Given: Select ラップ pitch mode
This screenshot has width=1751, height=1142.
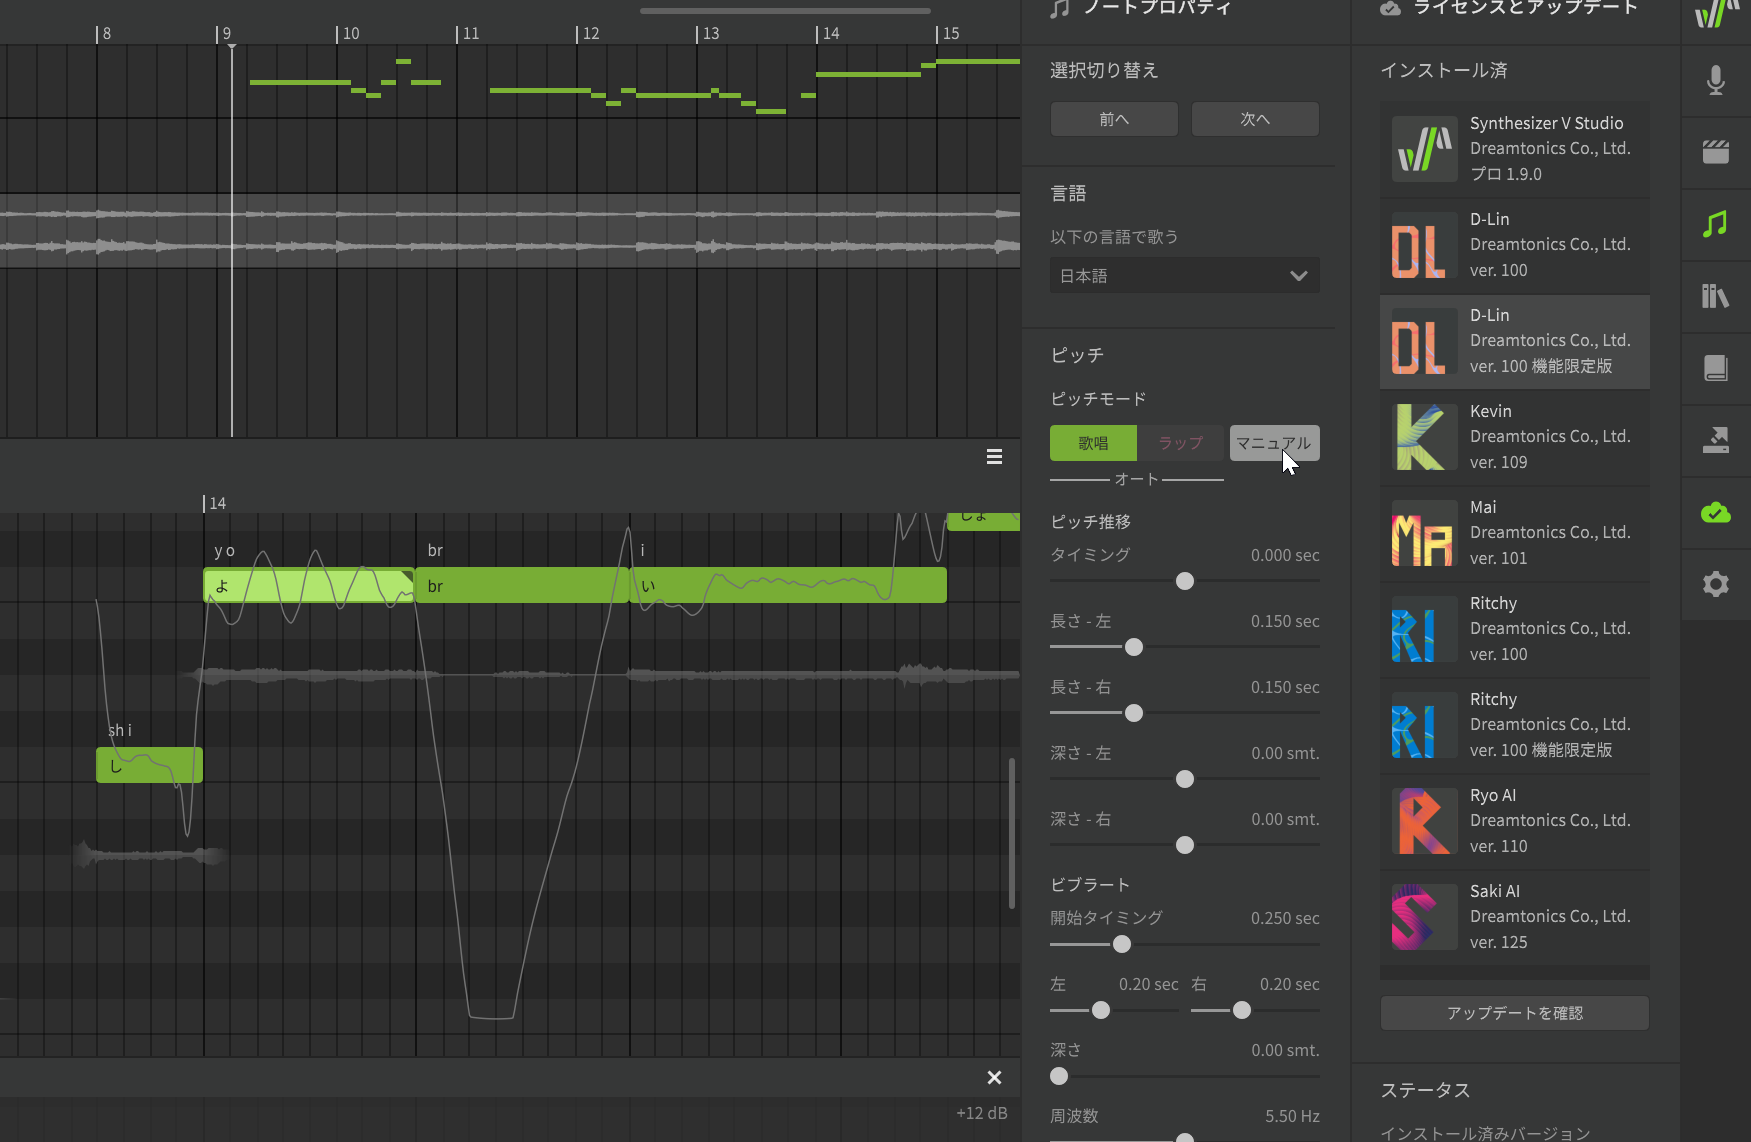Looking at the screenshot, I should pos(1181,443).
